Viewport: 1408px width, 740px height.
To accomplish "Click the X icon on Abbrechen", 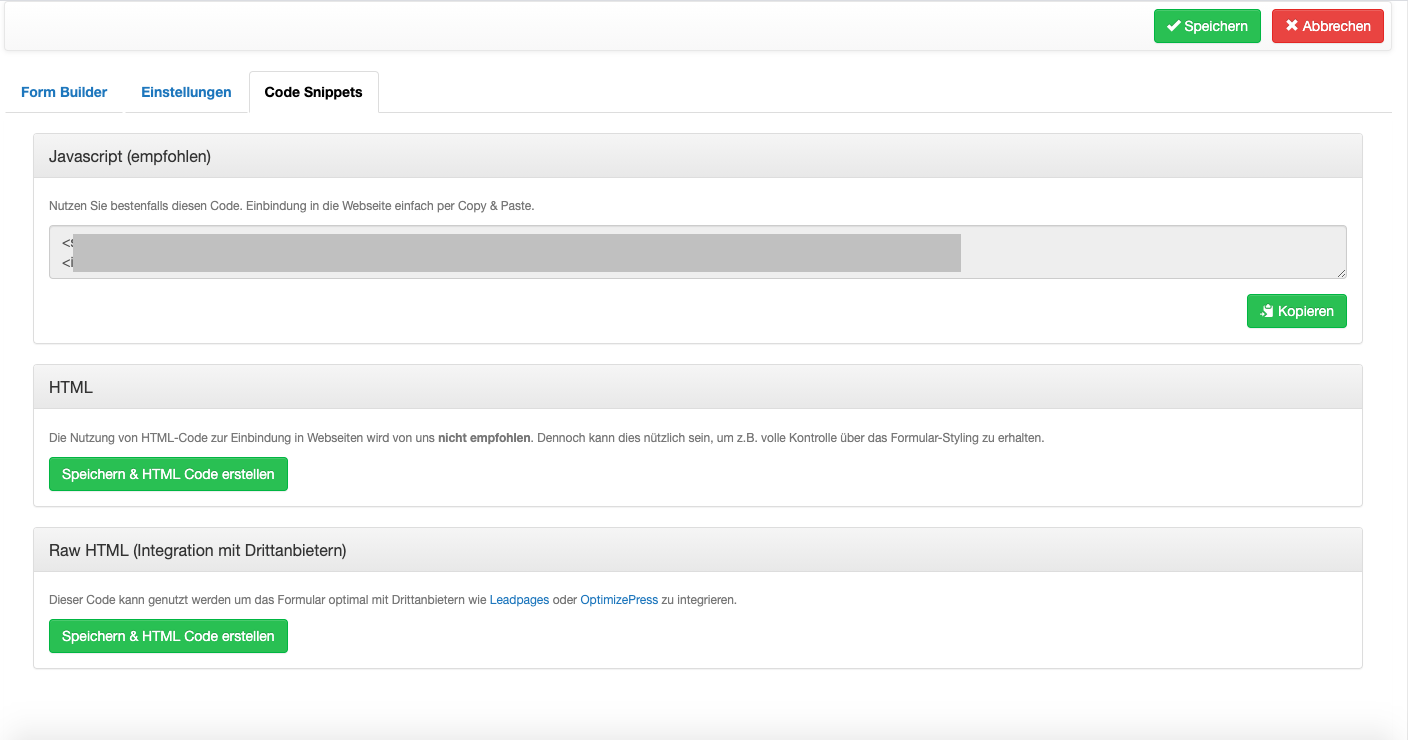I will 1292,26.
